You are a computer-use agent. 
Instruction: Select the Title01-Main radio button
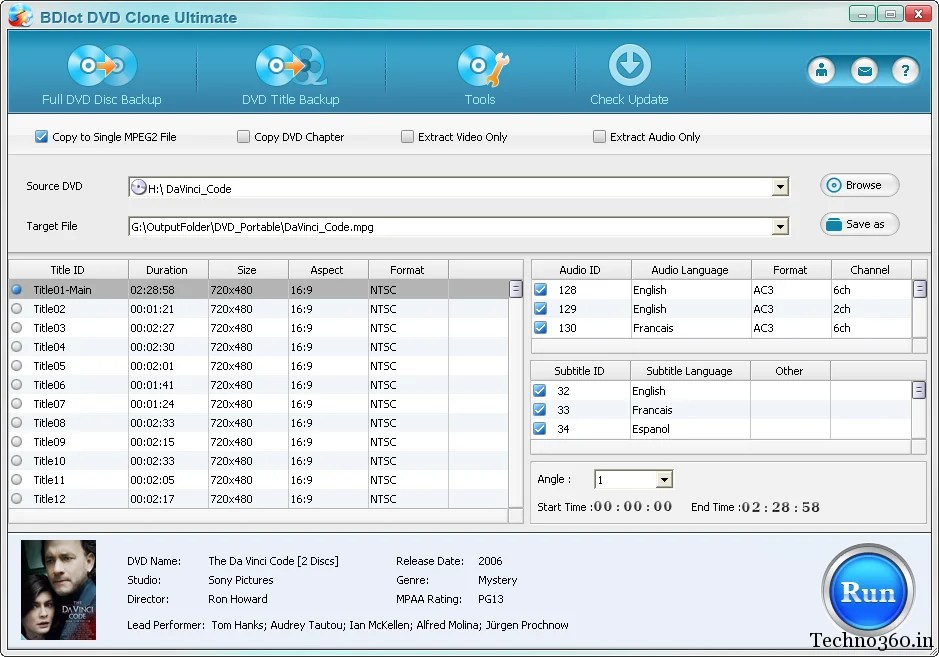[17, 289]
